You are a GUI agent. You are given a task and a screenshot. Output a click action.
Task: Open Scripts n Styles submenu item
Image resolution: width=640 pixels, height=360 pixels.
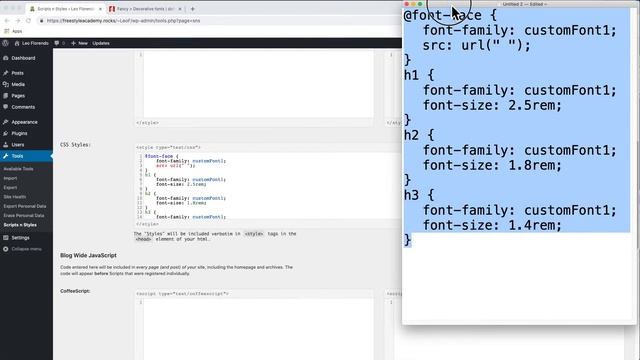click(20, 225)
